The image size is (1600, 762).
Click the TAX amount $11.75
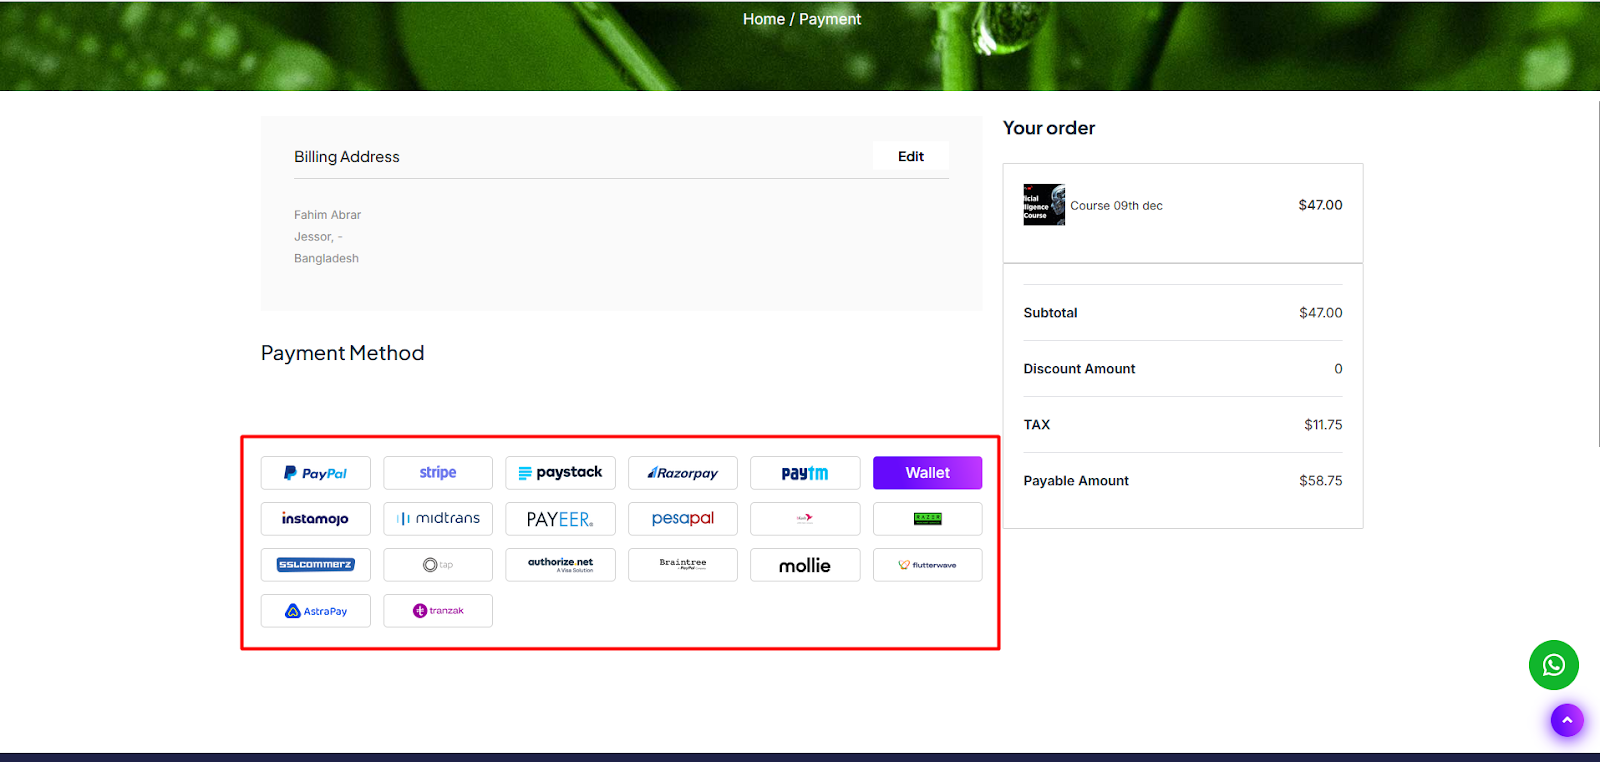1323,425
